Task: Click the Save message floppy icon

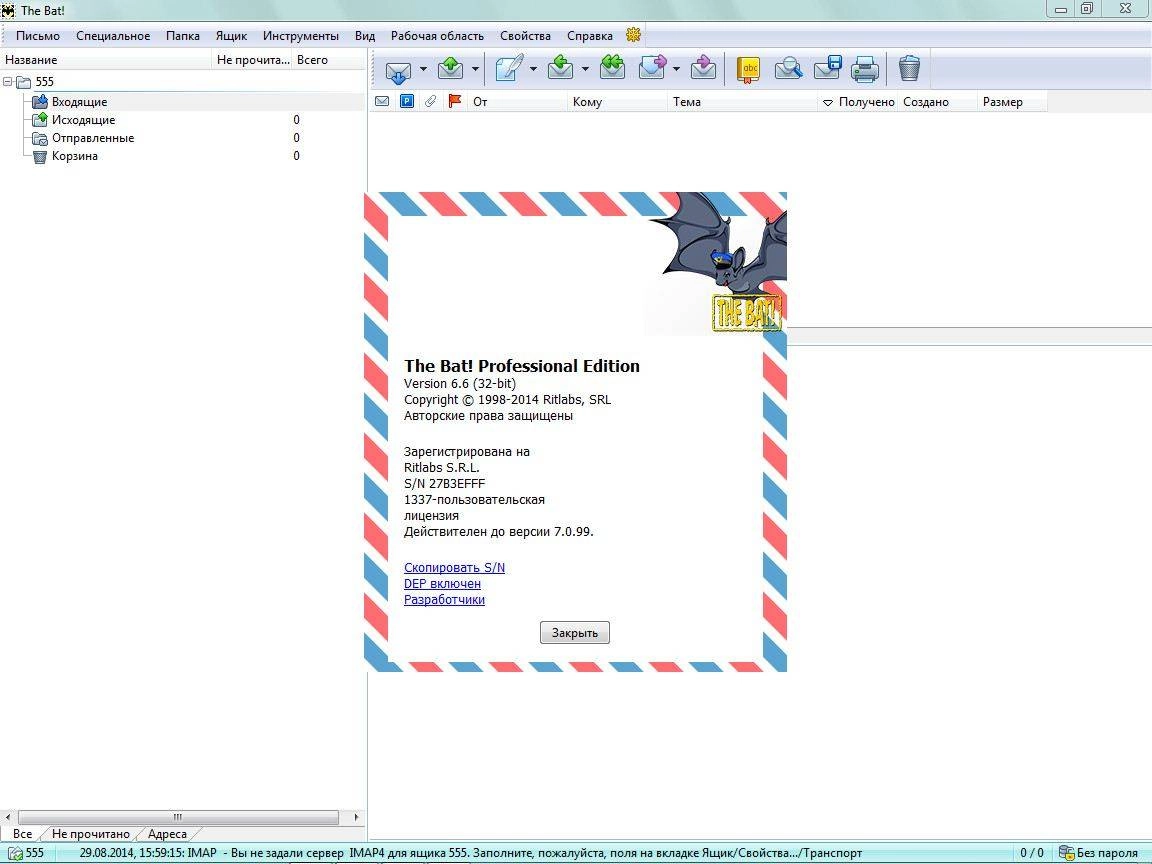Action: (x=827, y=68)
